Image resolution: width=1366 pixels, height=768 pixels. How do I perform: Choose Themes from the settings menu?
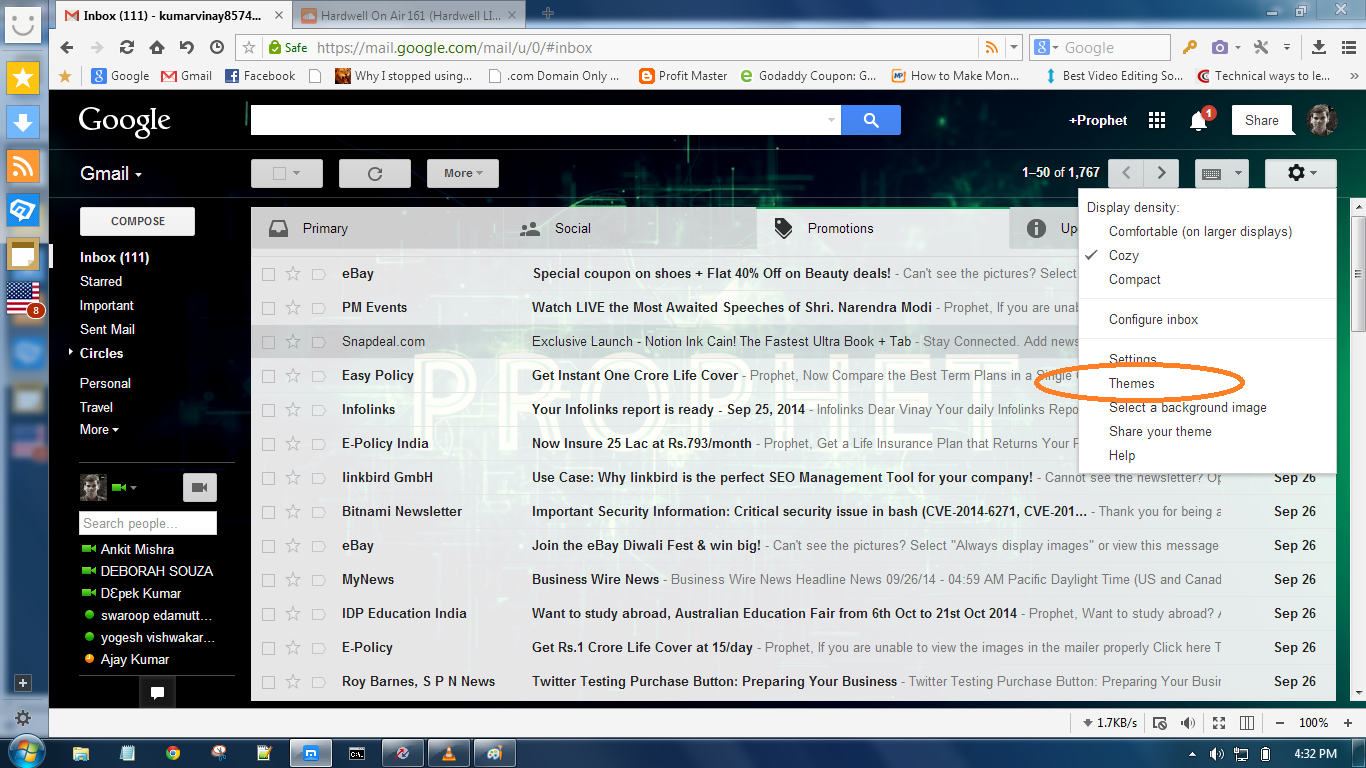[1131, 383]
